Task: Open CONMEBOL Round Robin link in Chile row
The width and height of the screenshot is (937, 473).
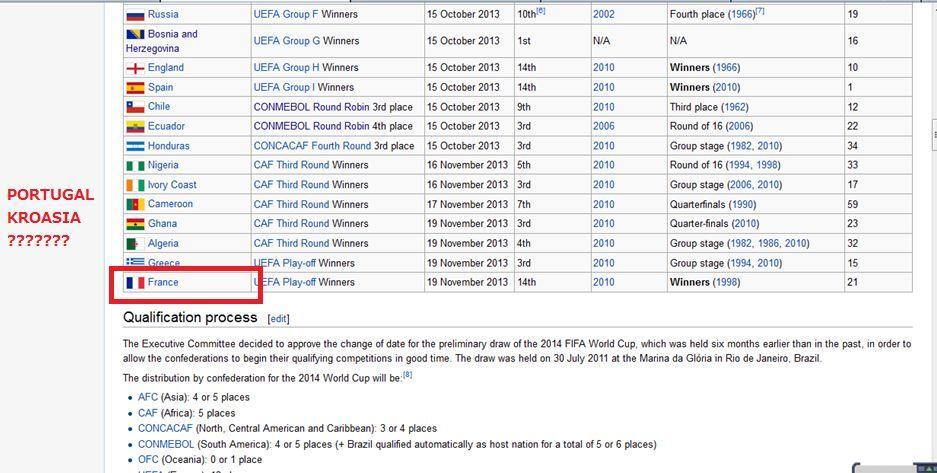Action: [311, 107]
